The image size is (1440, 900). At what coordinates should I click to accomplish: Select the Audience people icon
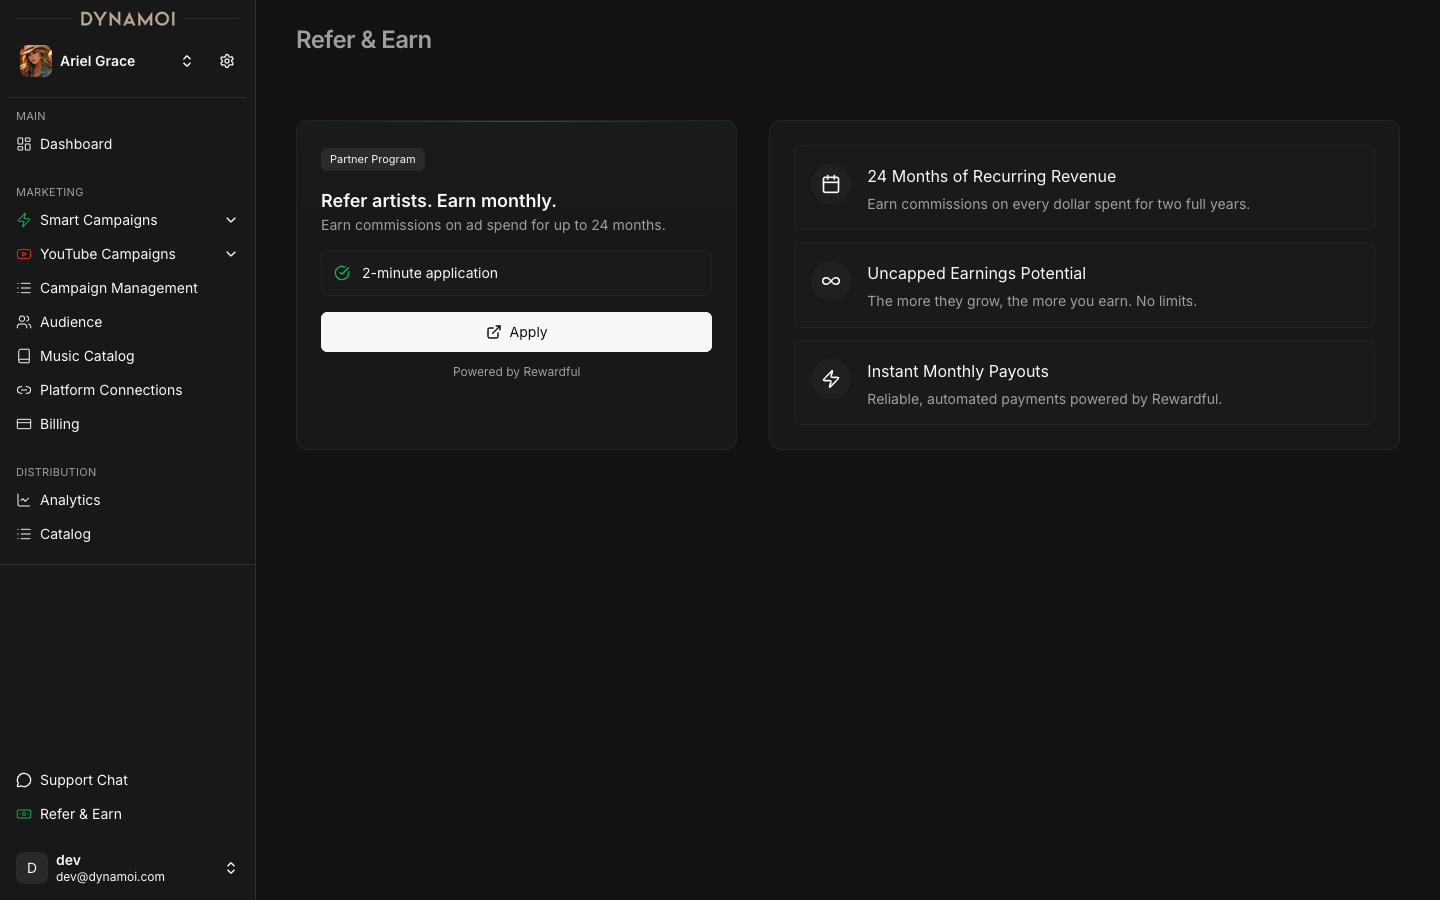click(23, 322)
